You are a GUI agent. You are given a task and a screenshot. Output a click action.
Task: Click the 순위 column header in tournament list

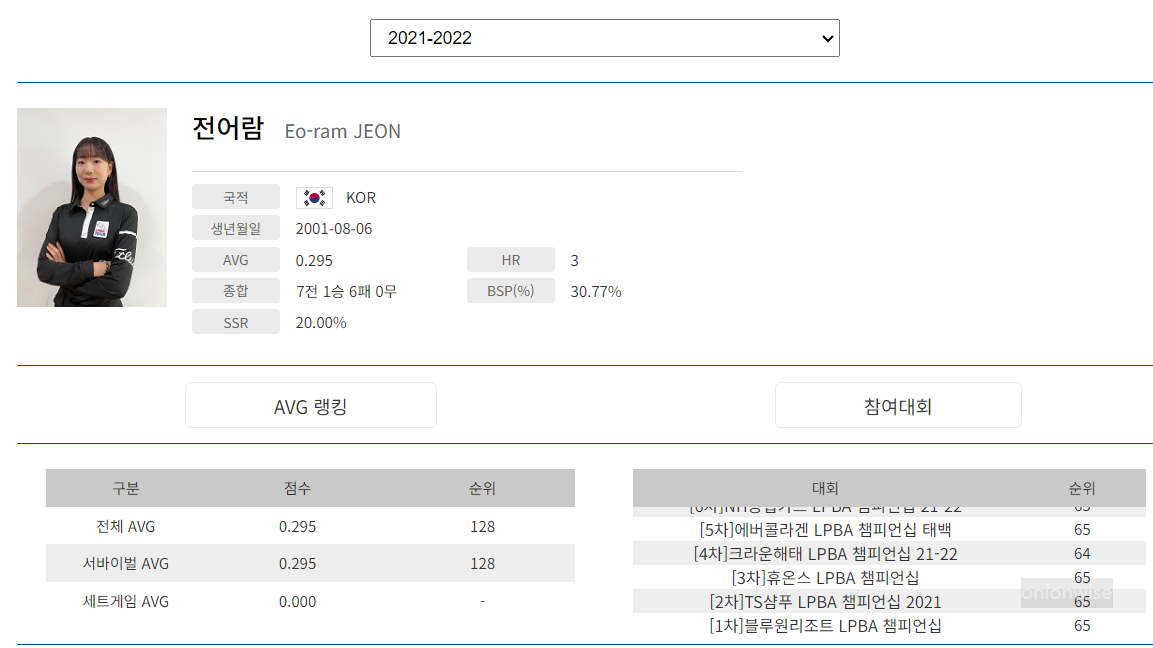coord(1080,488)
